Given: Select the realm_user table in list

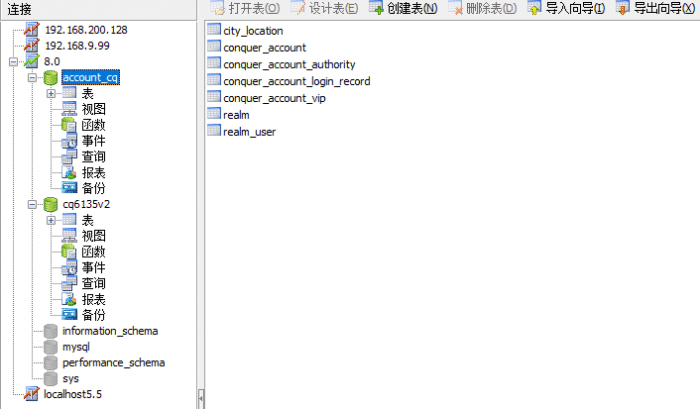Looking at the screenshot, I should (249, 132).
